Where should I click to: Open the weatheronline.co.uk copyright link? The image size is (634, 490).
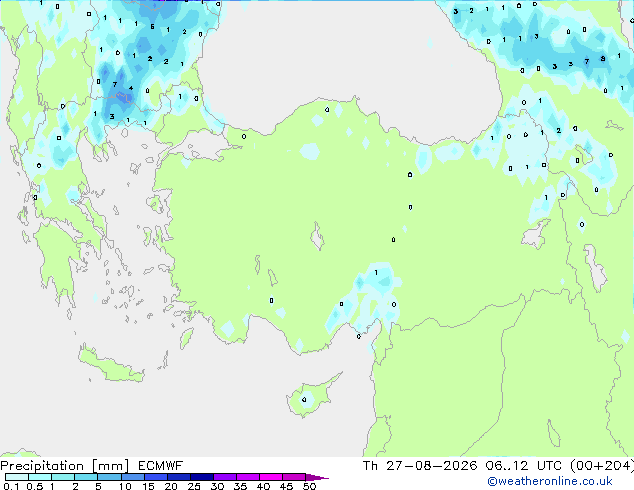550,481
